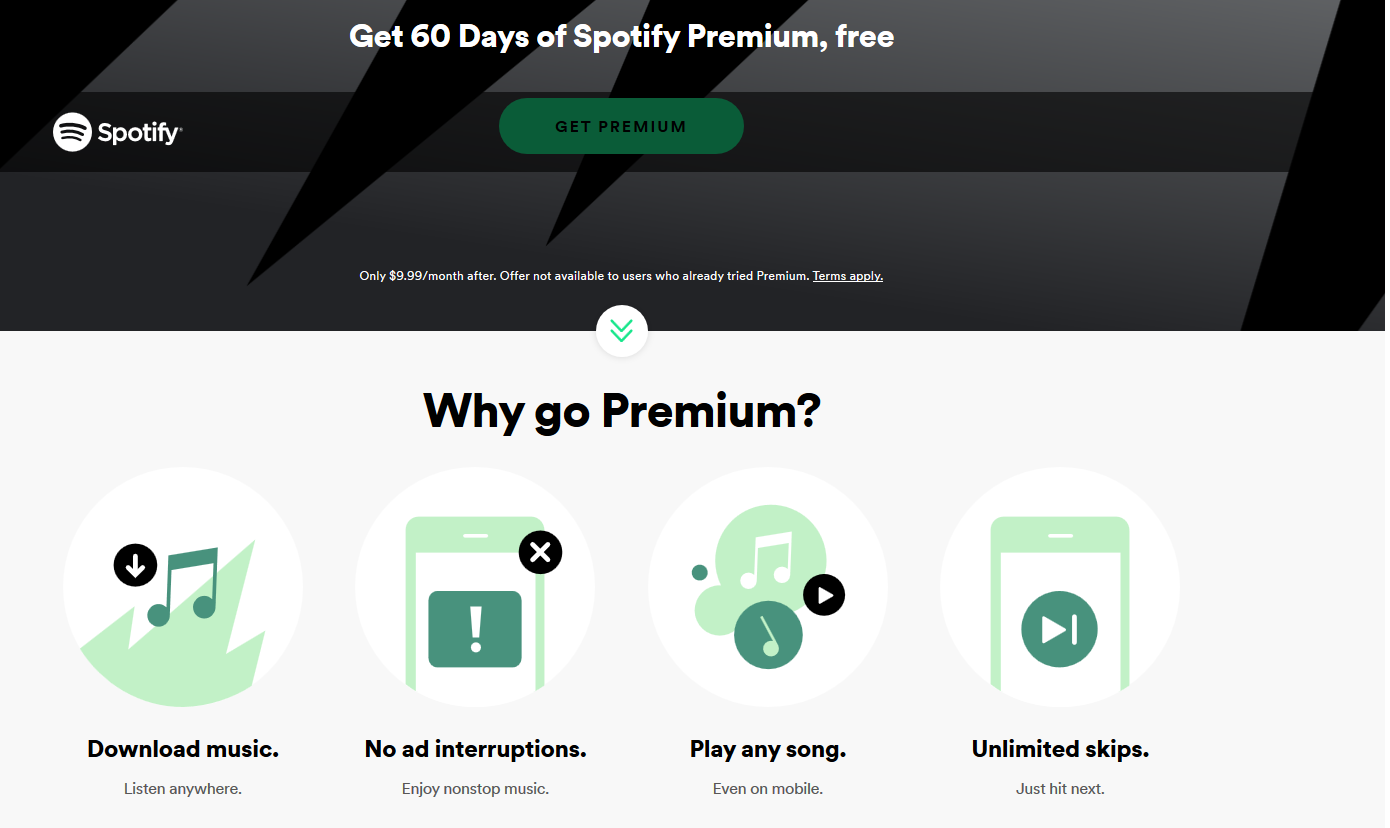
Task: Select the Play any song. heading
Action: pyautogui.click(x=768, y=749)
